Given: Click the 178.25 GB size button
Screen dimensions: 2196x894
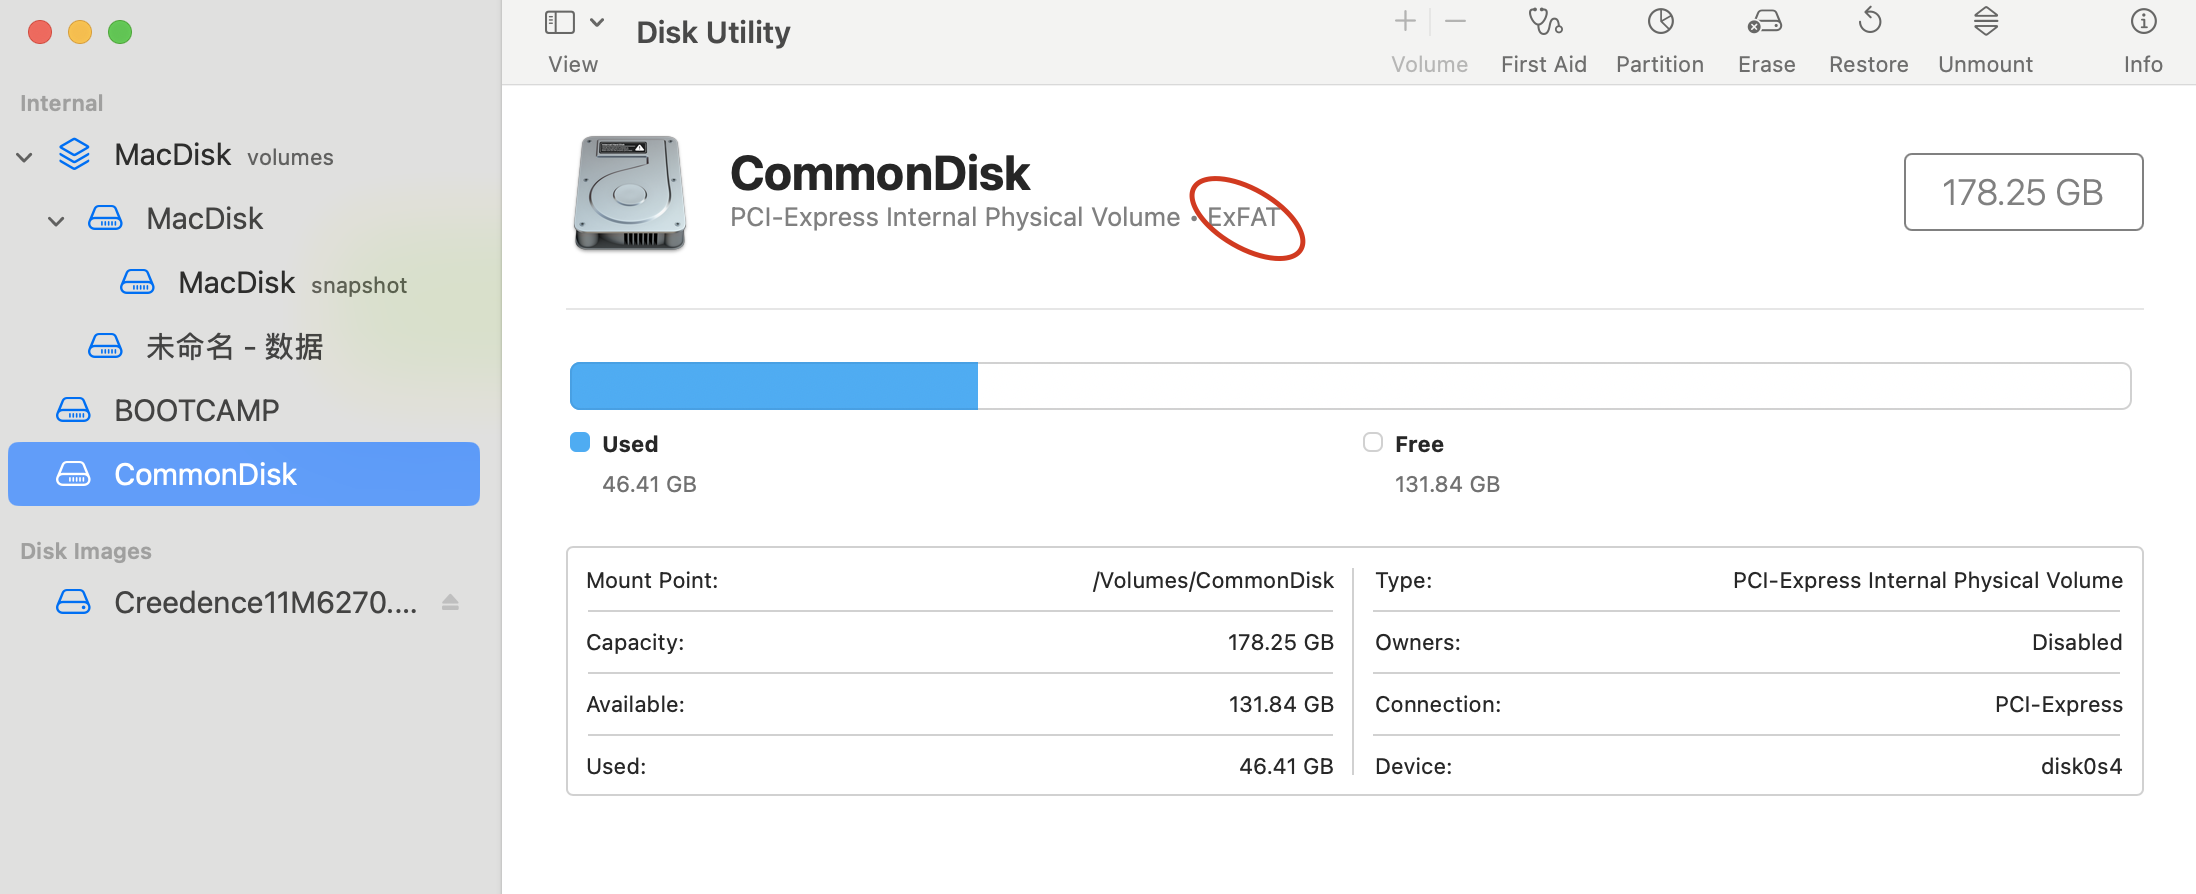Looking at the screenshot, I should pyautogui.click(x=2022, y=192).
